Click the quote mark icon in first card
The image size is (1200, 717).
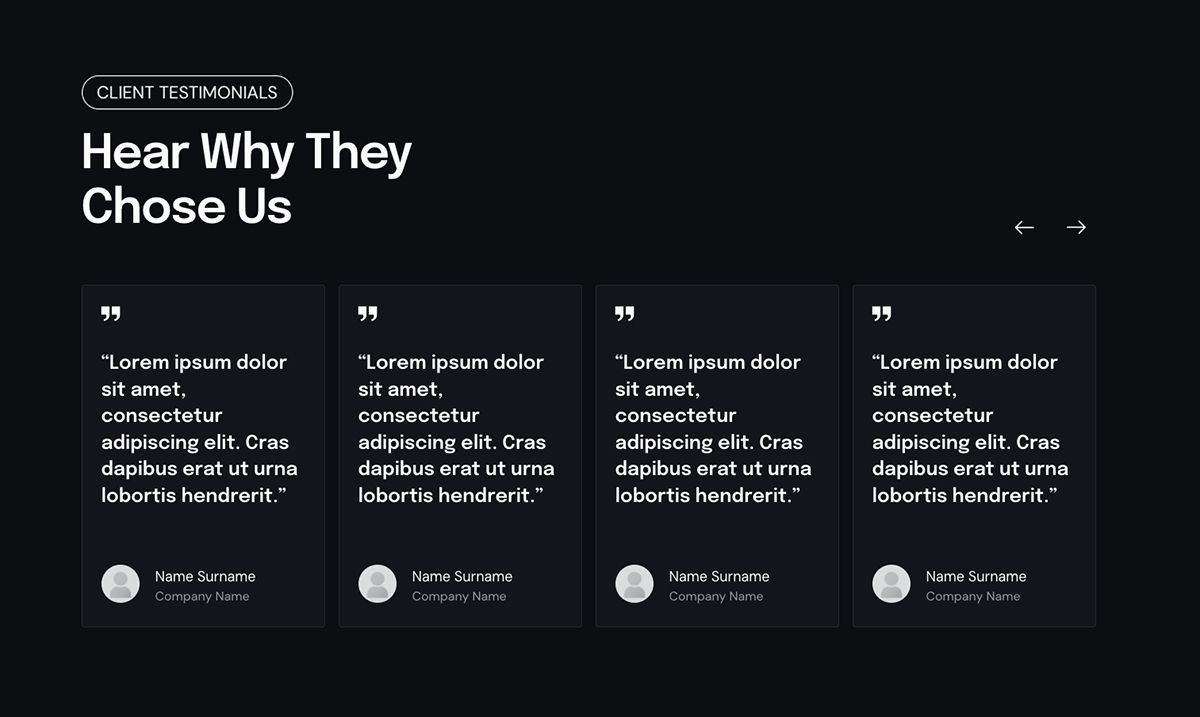pos(111,314)
